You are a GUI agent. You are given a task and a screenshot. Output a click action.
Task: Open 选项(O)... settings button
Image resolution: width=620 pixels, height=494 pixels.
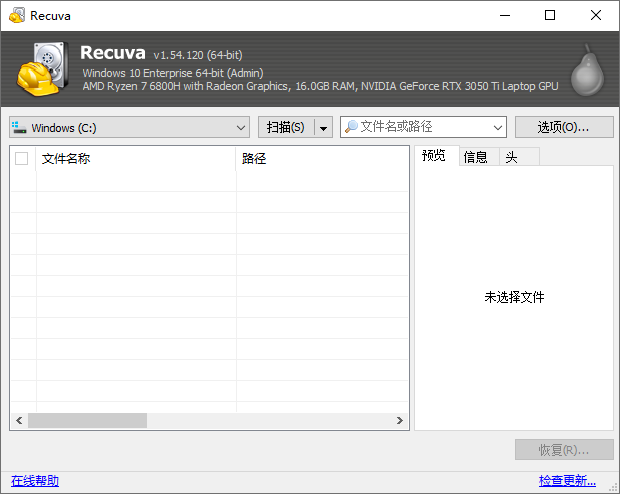(x=563, y=127)
